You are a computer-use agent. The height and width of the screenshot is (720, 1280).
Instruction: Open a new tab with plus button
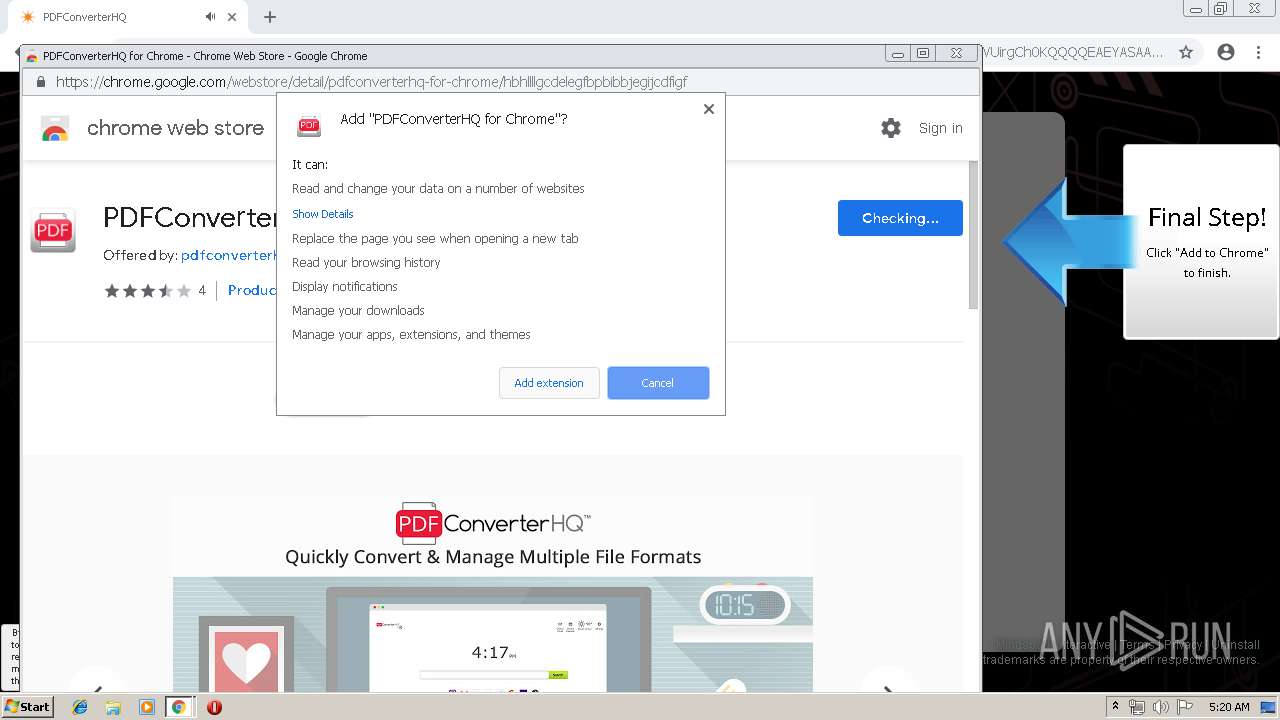270,17
